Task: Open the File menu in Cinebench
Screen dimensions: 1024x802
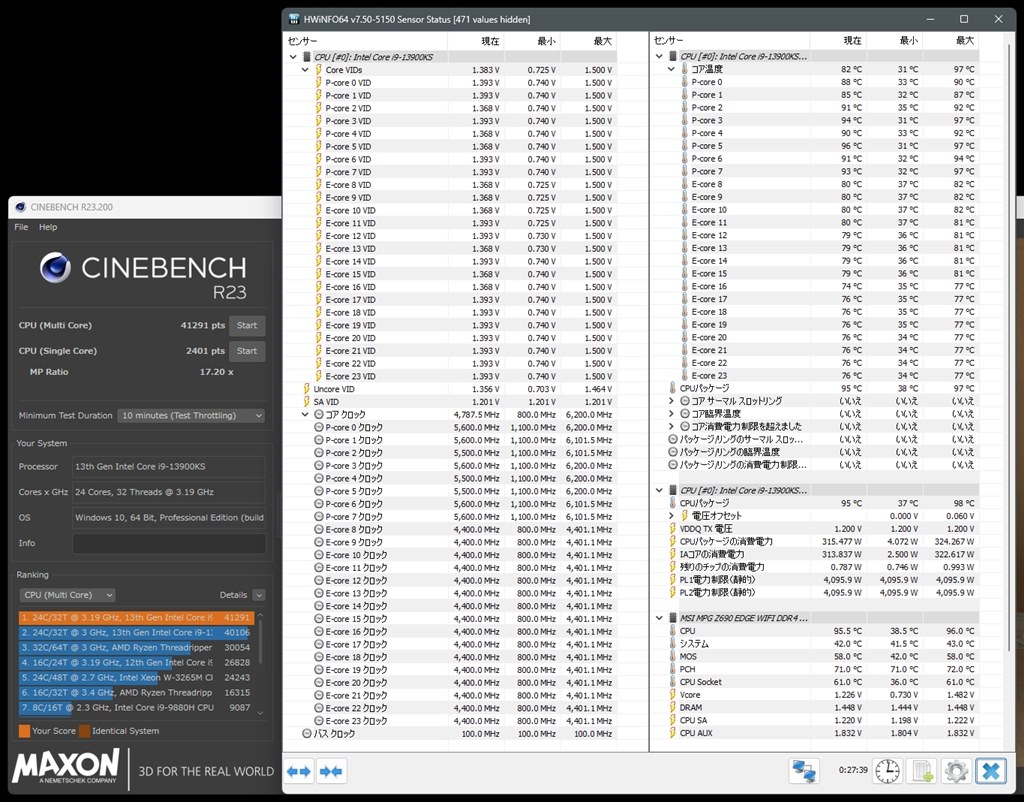Action: click(21, 227)
